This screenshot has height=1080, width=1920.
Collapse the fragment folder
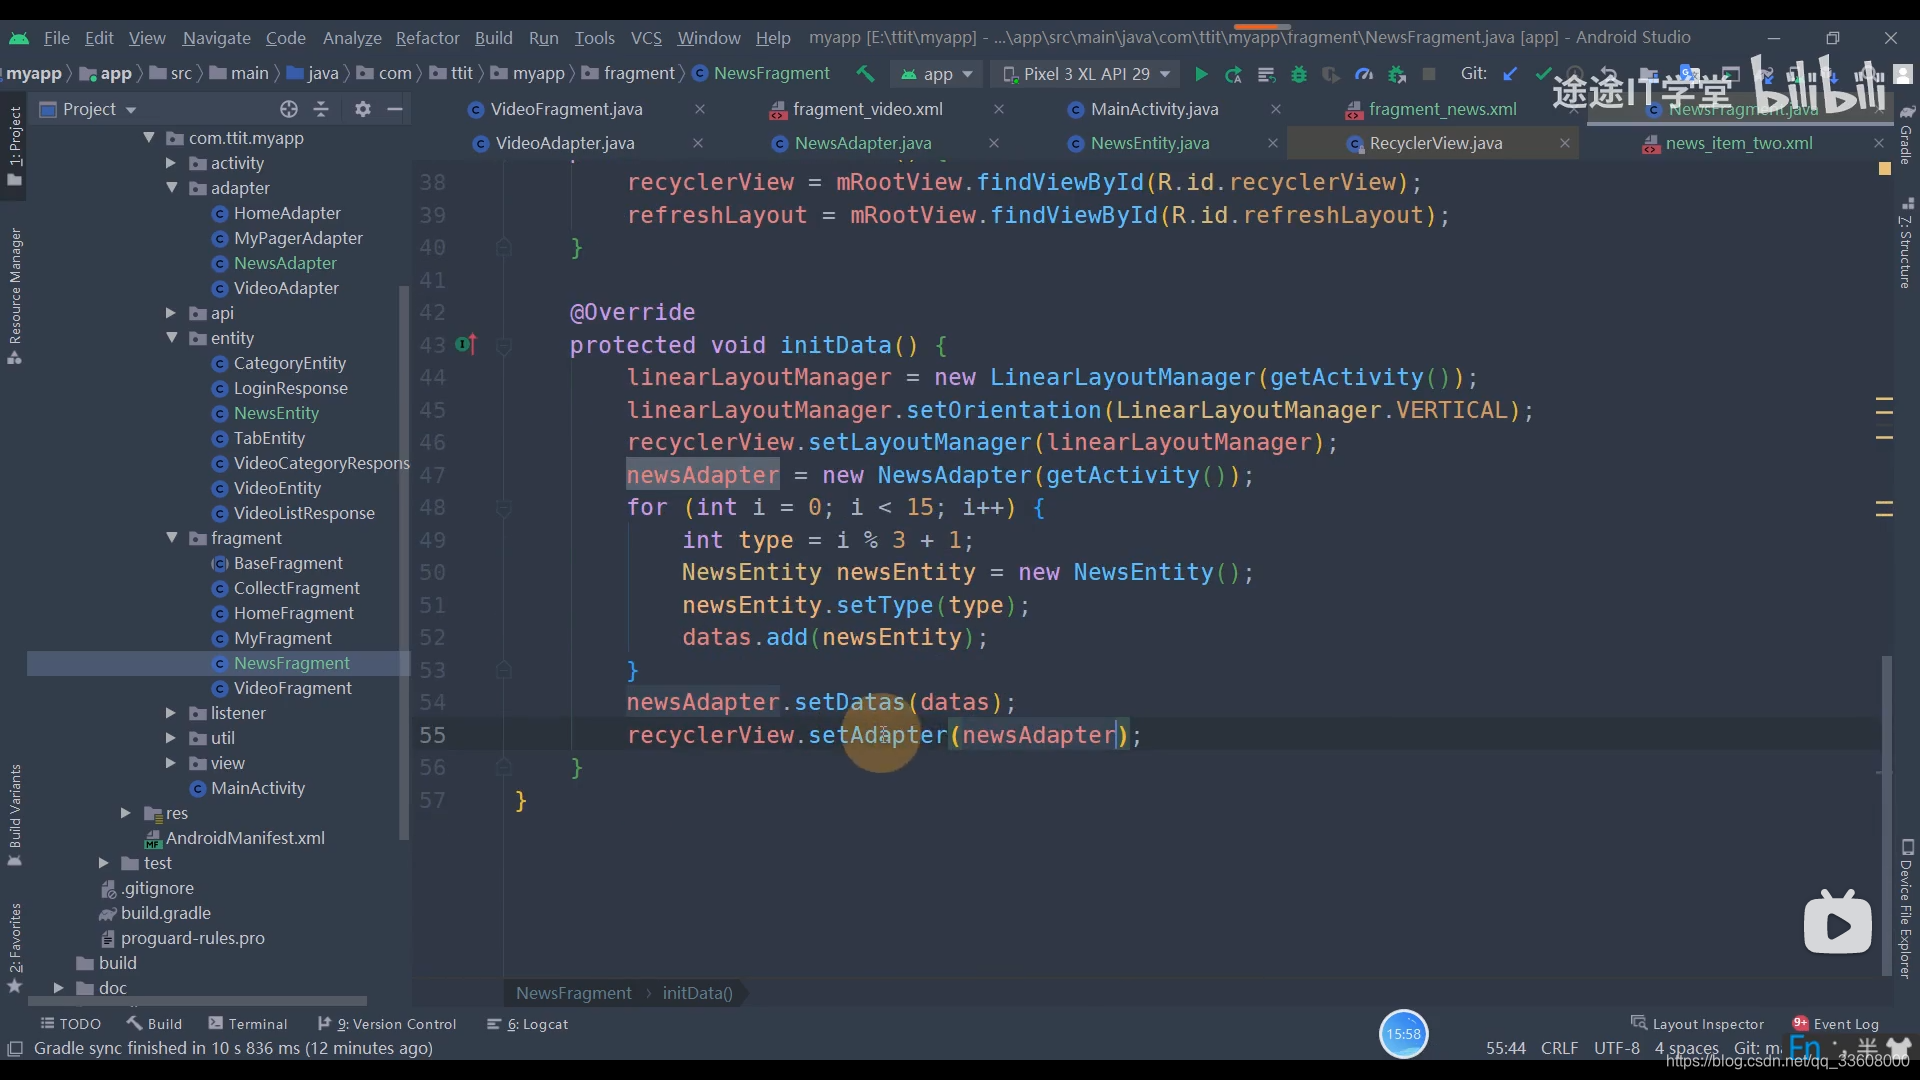click(171, 538)
